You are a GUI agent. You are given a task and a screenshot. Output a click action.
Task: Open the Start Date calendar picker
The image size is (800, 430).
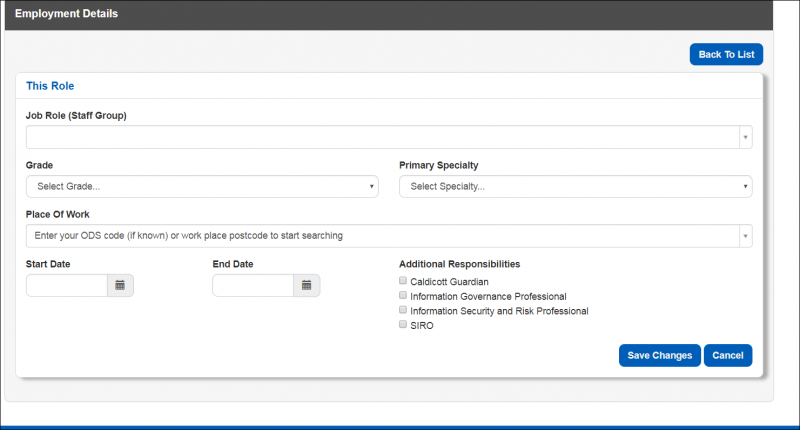[x=120, y=285]
